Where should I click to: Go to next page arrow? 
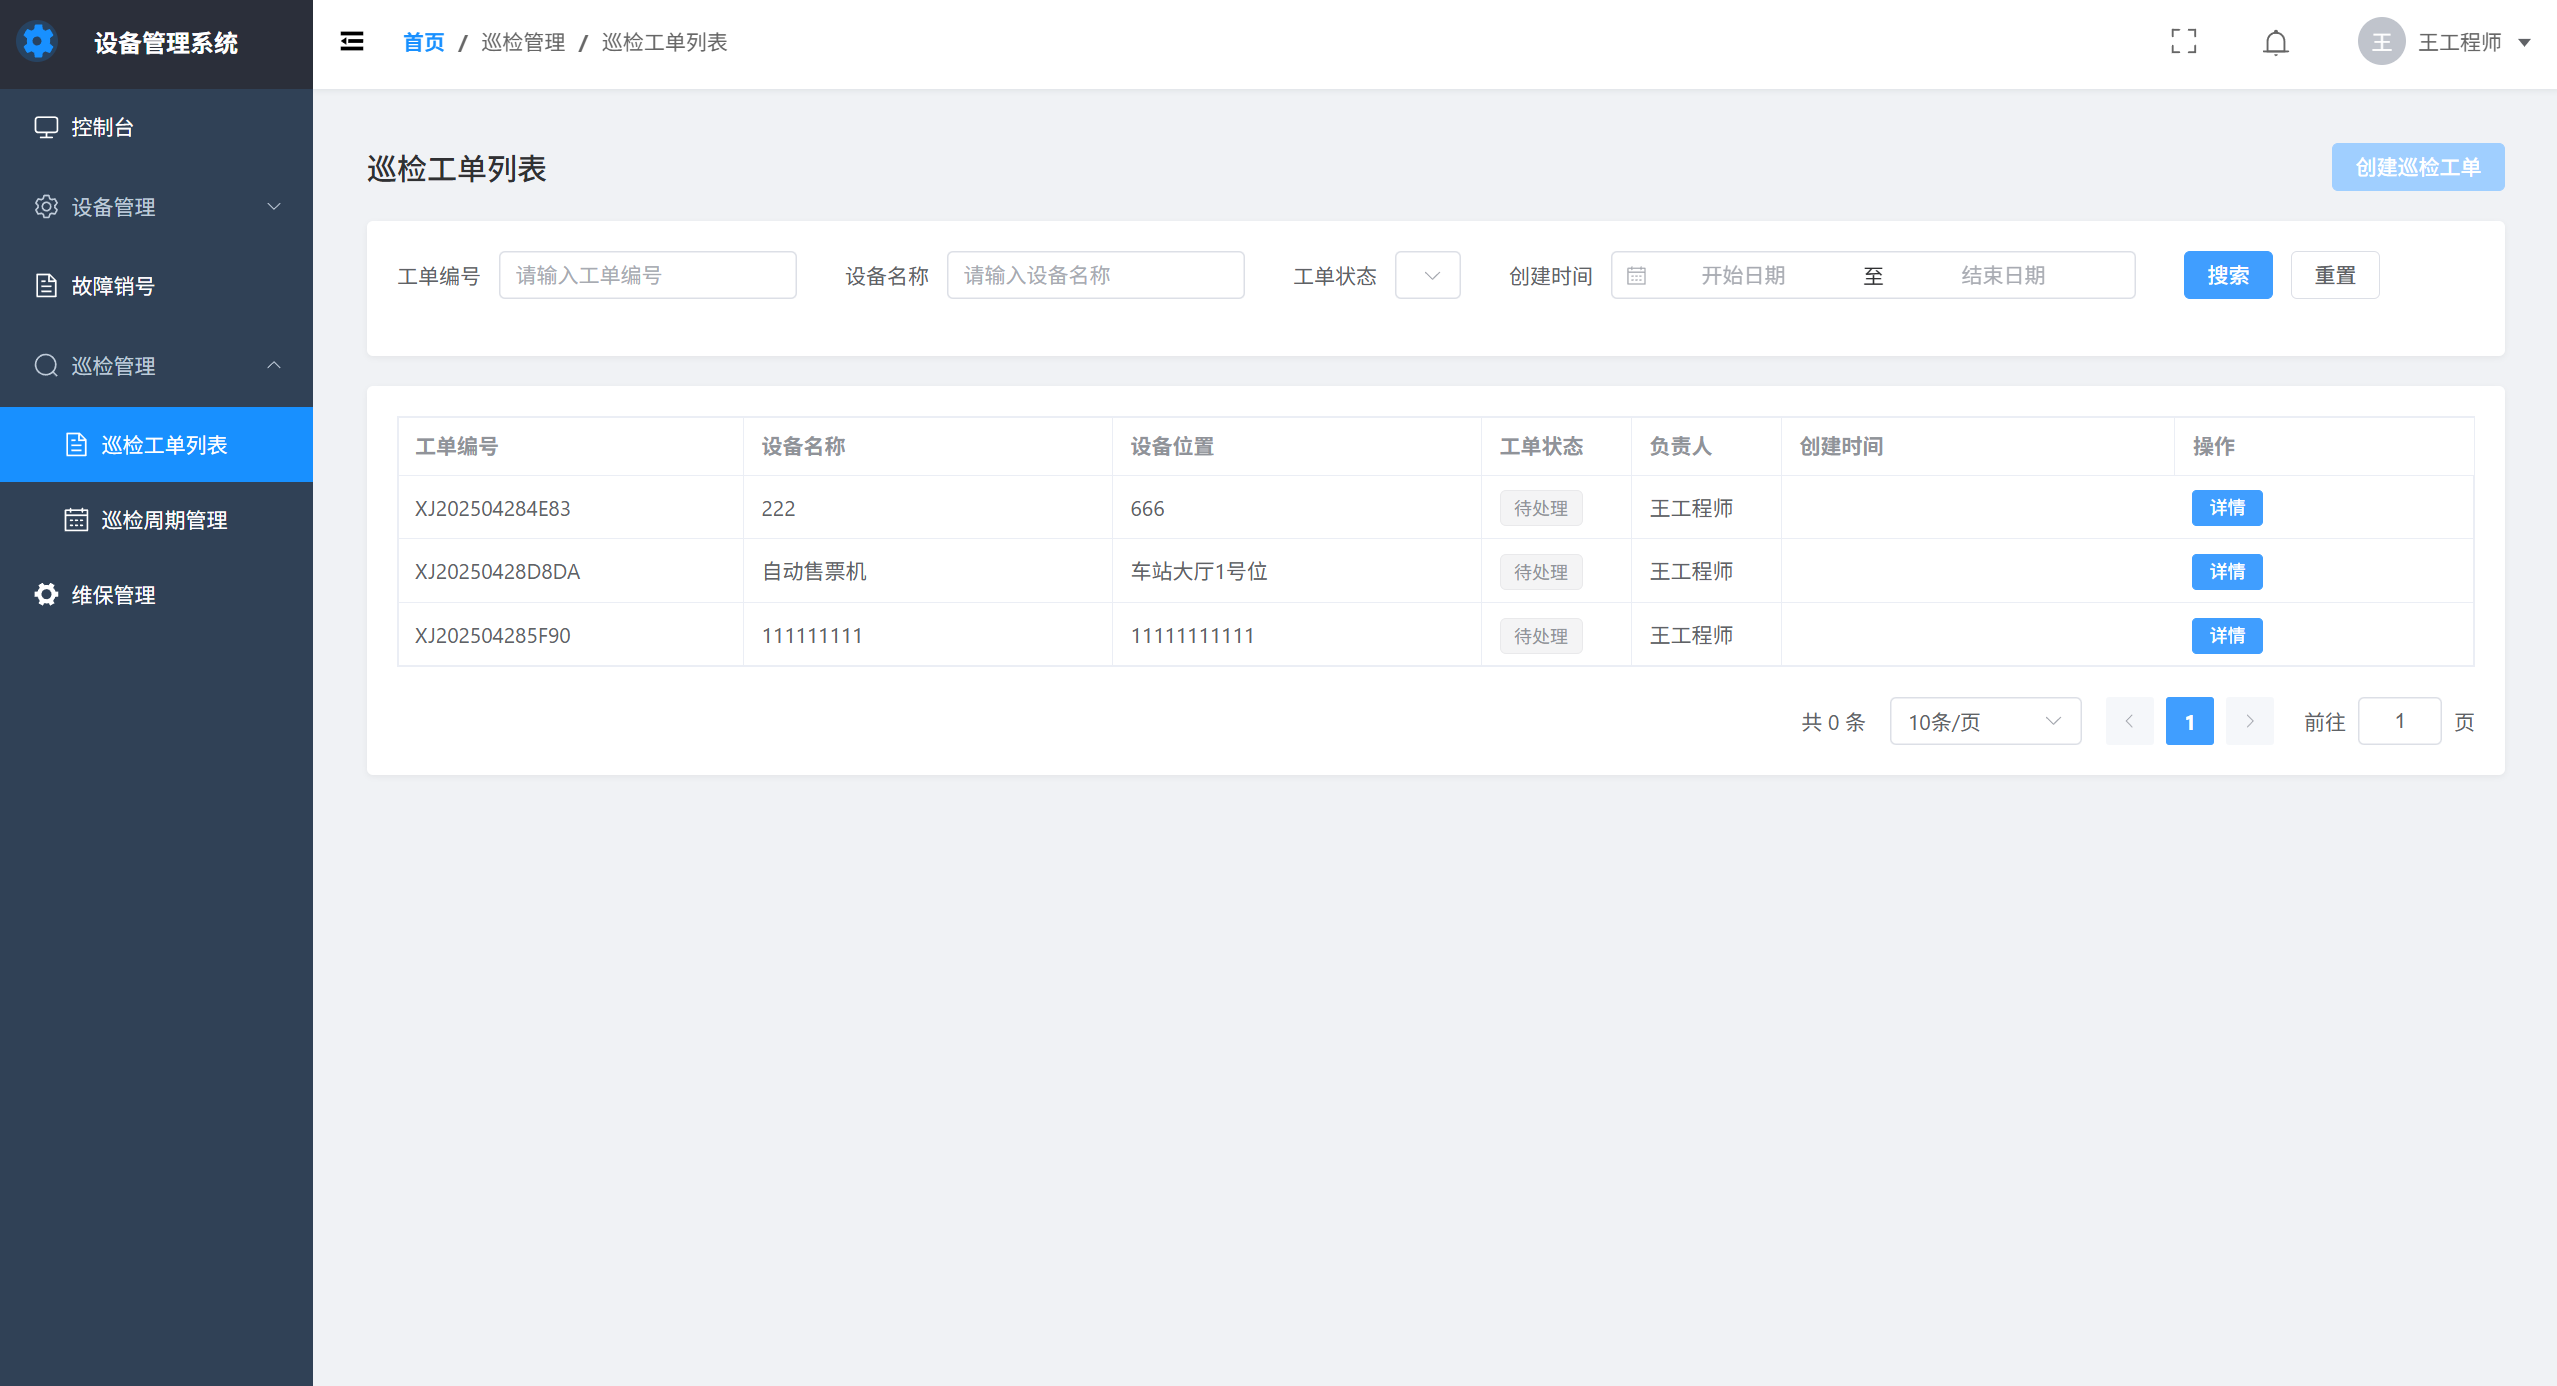(2250, 721)
